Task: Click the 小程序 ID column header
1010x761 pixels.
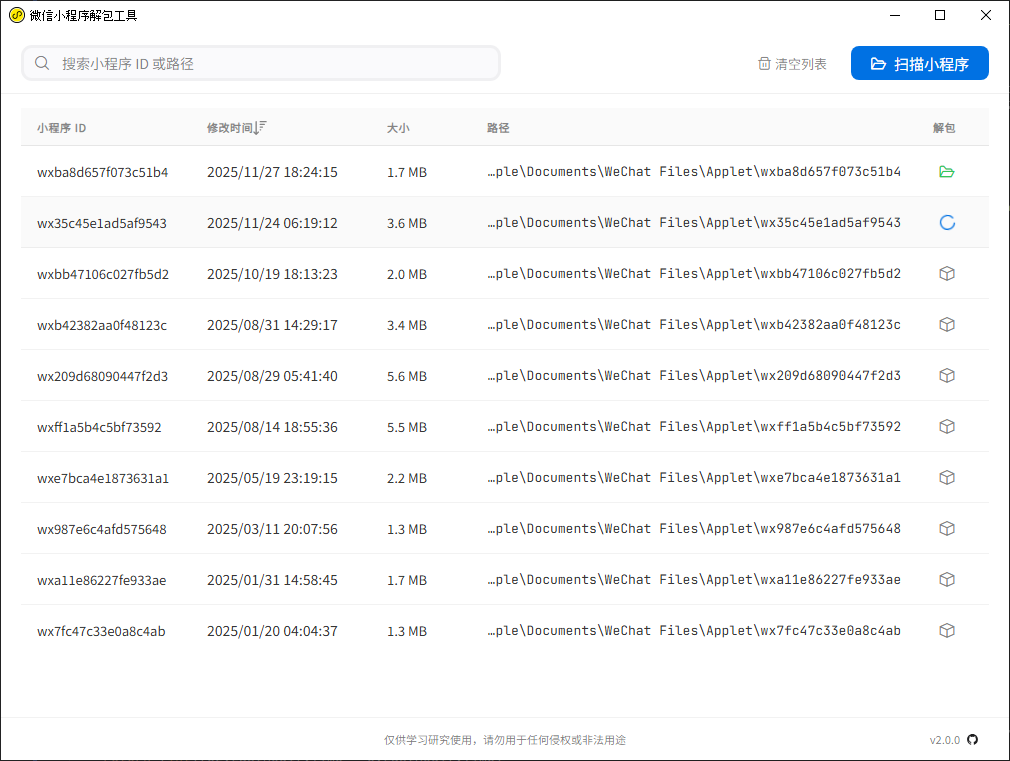Action: pos(62,128)
